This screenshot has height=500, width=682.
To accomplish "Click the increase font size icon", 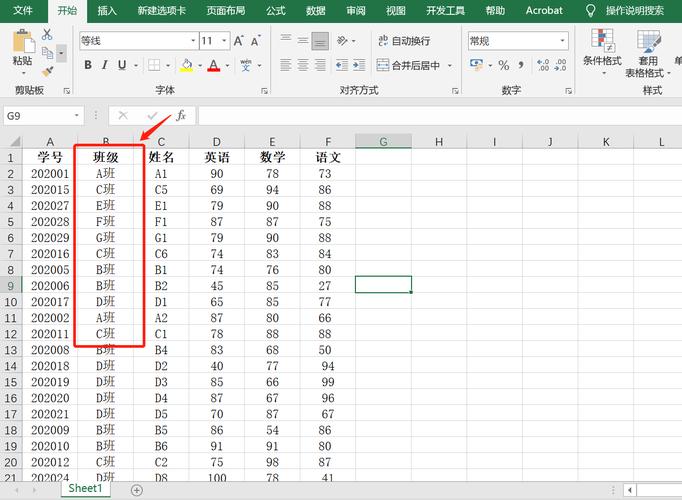I will 239,41.
